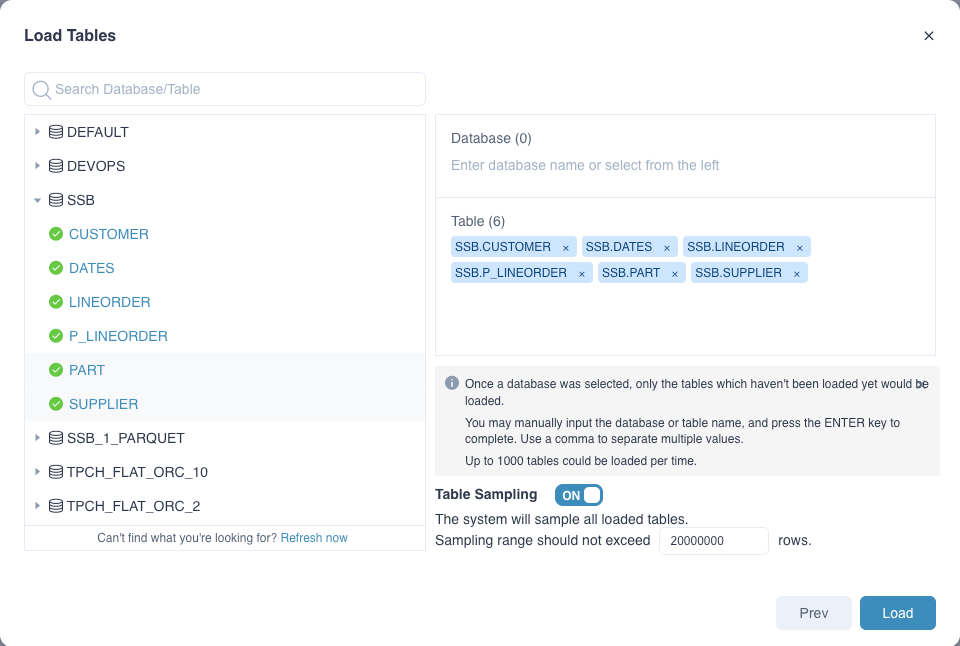Expand the DEFAULT database node

point(37,132)
